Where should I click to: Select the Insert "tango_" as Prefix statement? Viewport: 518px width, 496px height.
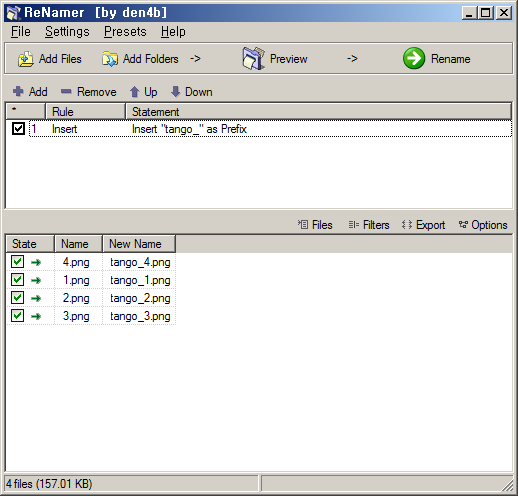(x=189, y=129)
